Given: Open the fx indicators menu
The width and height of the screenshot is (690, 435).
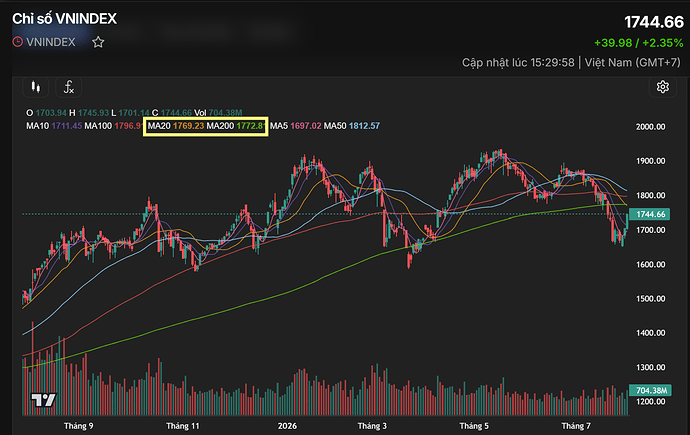Looking at the screenshot, I should pos(69,87).
